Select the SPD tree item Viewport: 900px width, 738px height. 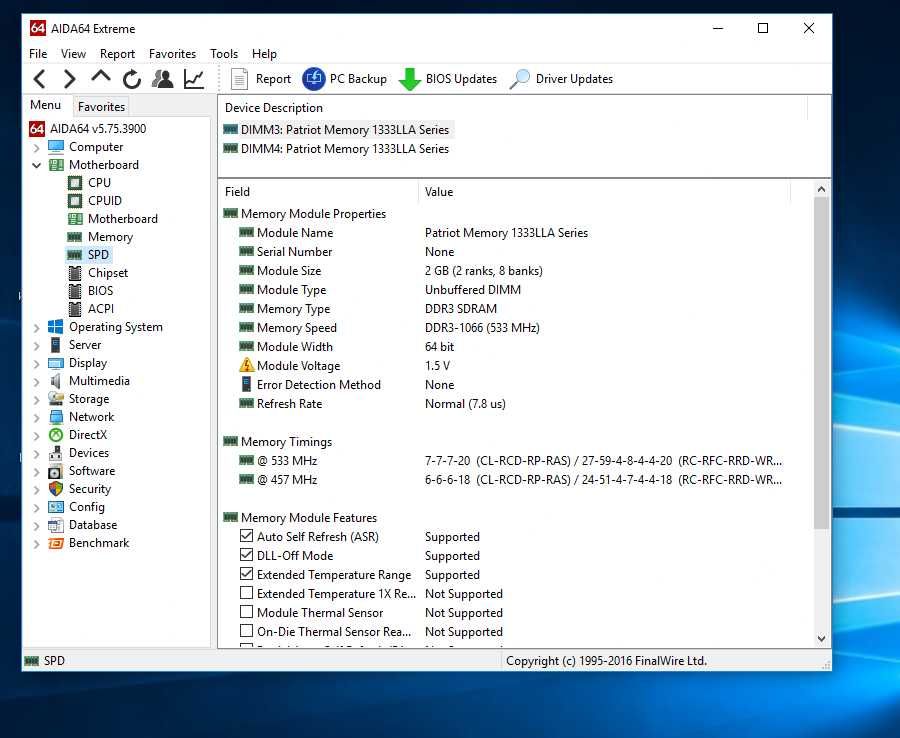[98, 255]
